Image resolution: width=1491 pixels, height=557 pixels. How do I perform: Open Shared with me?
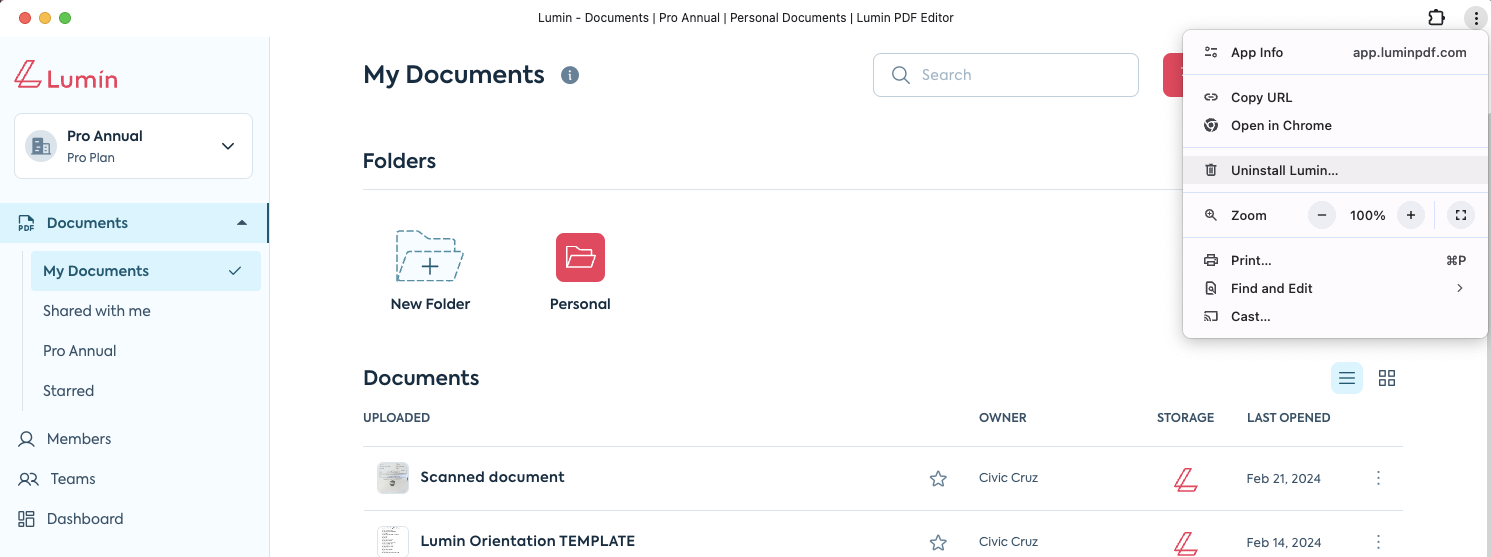click(x=97, y=311)
